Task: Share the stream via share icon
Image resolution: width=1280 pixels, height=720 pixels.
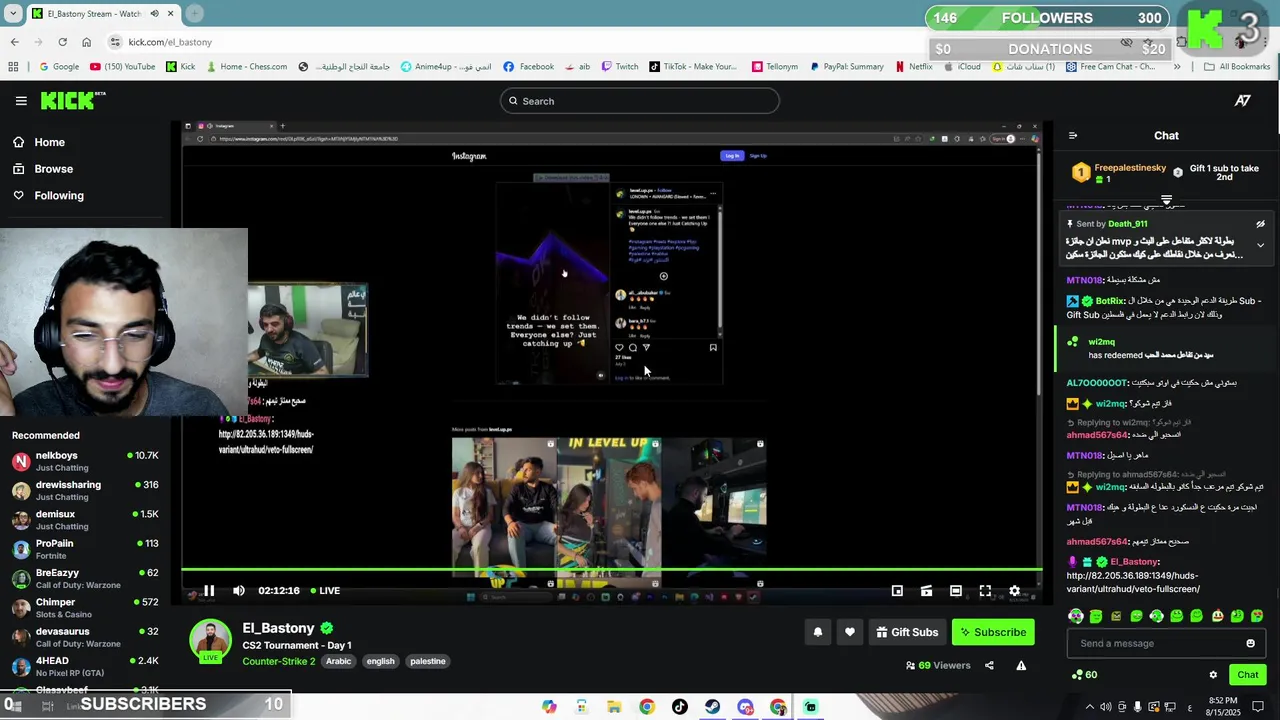Action: tap(989, 666)
